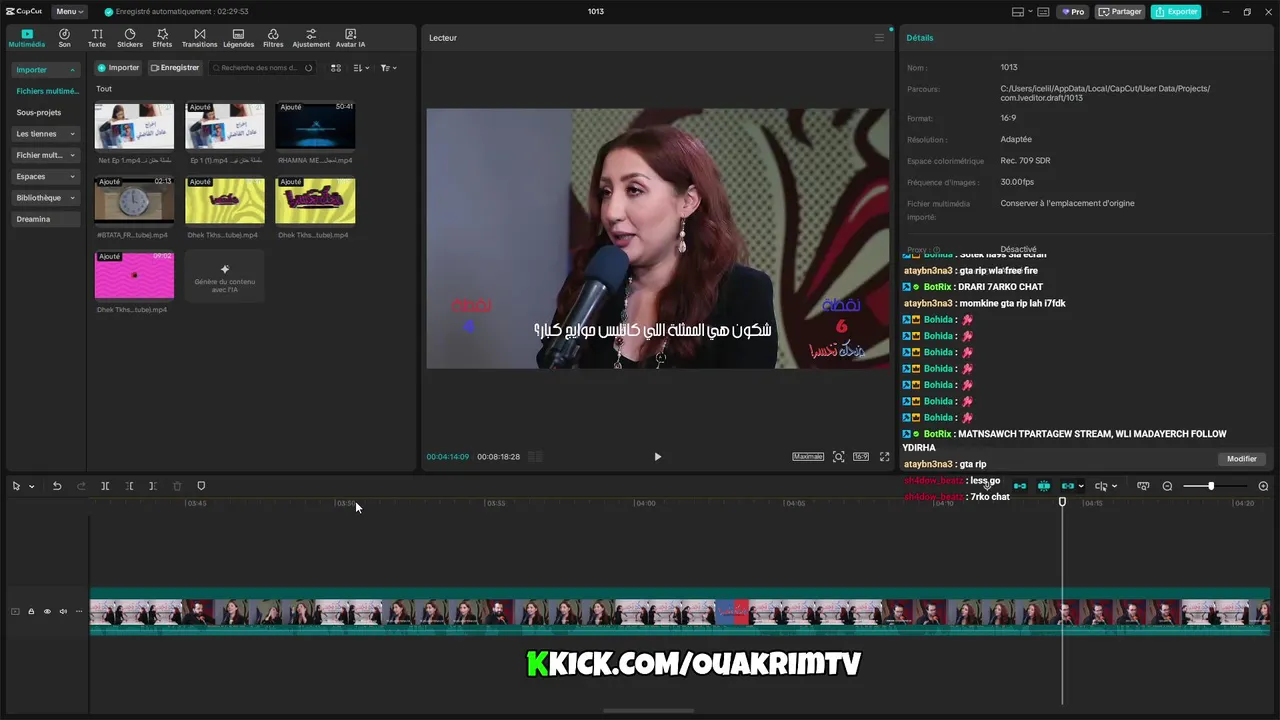This screenshot has width=1280, height=720.
Task: Zoom in the timeline
Action: tap(1263, 486)
